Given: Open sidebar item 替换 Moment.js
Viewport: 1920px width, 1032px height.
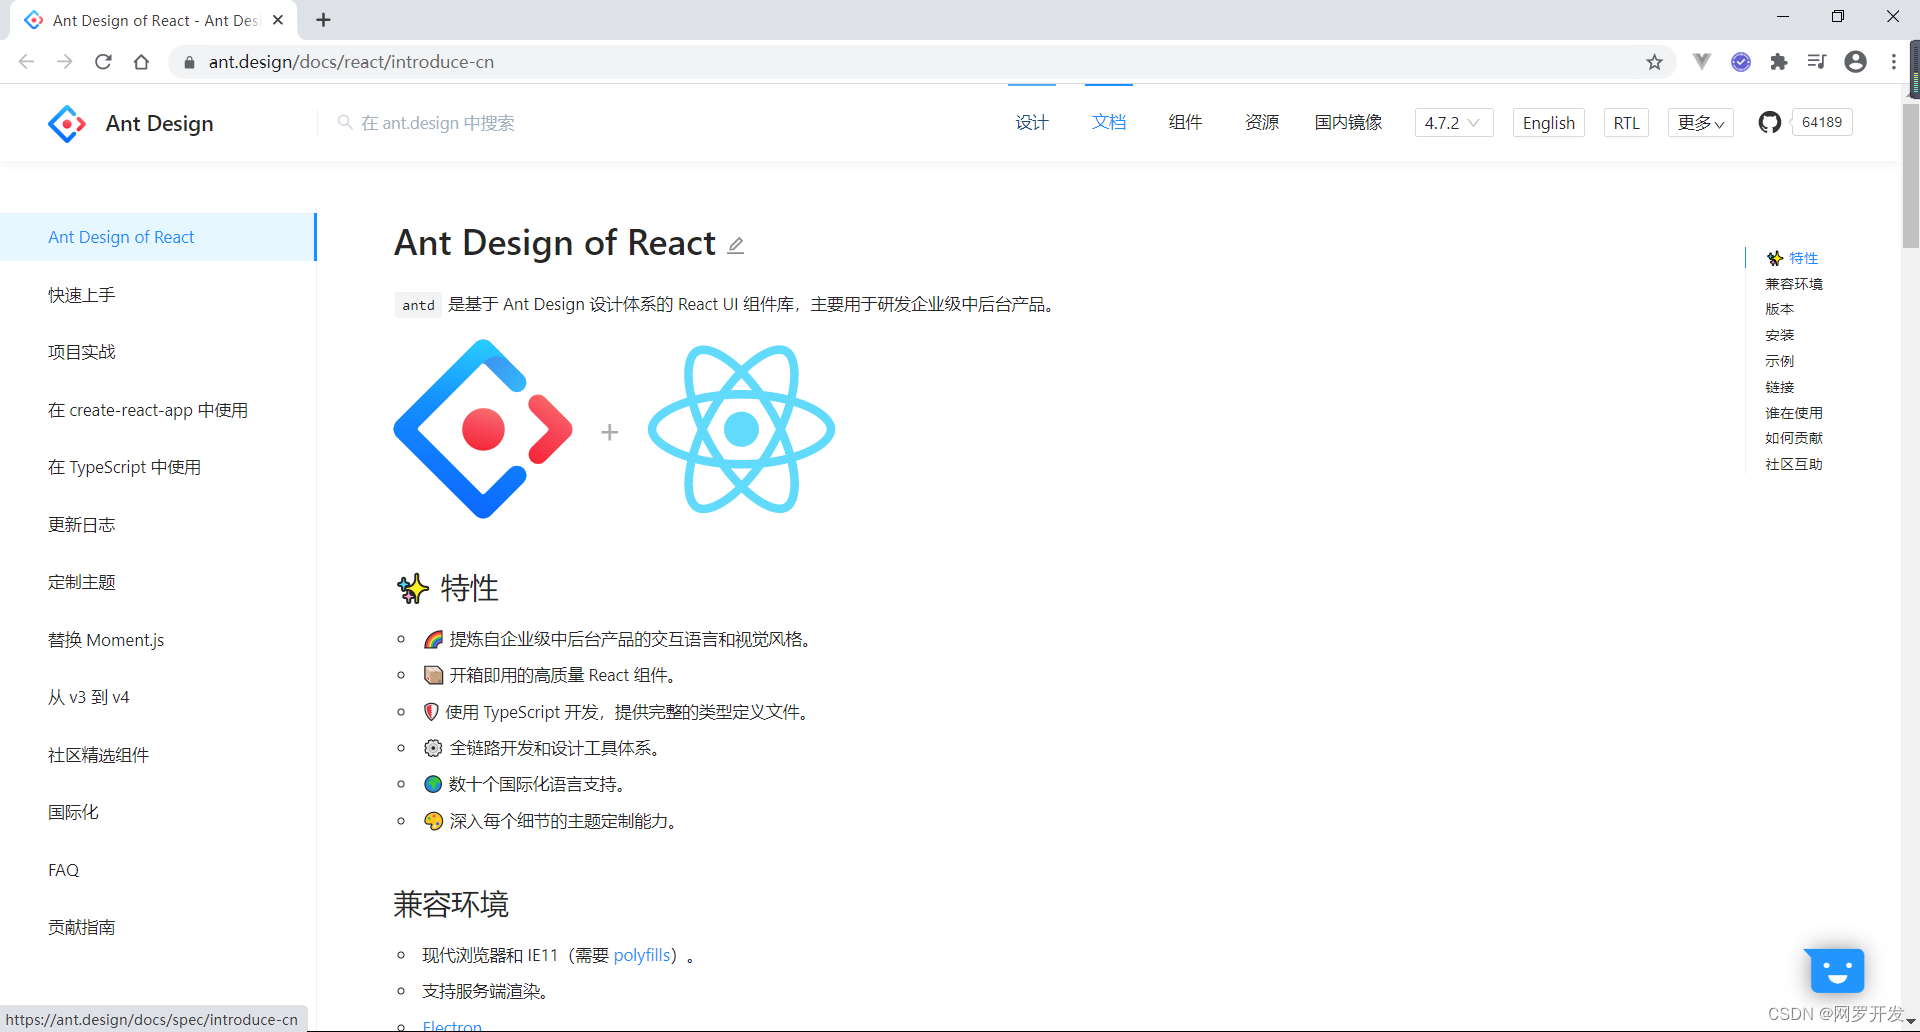Looking at the screenshot, I should (158, 640).
